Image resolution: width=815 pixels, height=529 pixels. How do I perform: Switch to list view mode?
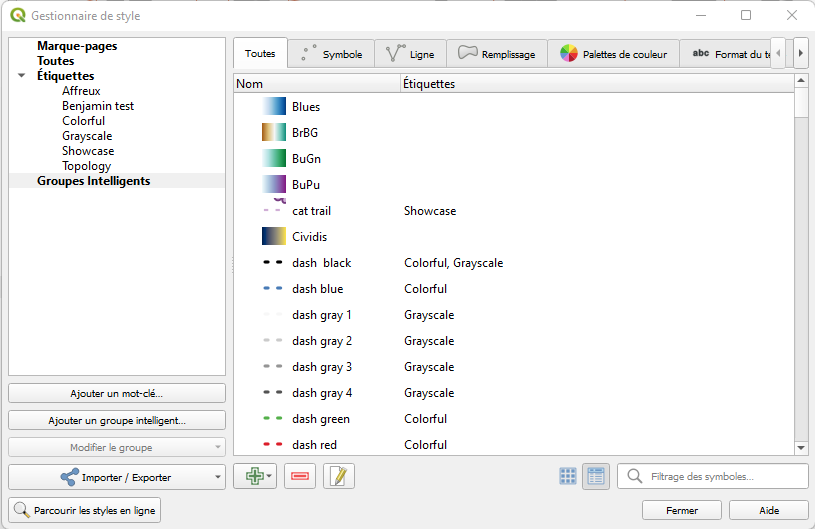[x=596, y=476]
